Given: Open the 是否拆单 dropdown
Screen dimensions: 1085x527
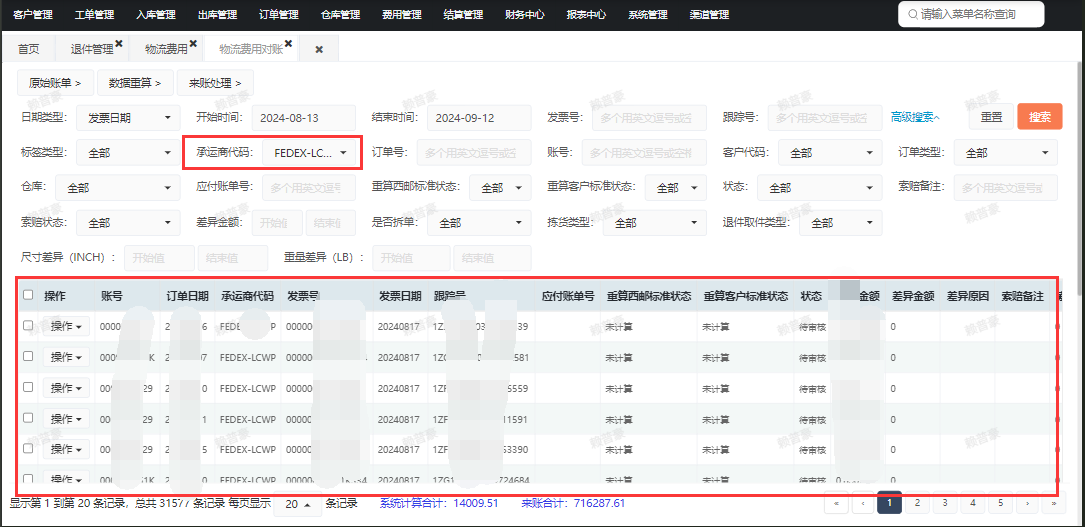Looking at the screenshot, I should [x=479, y=223].
